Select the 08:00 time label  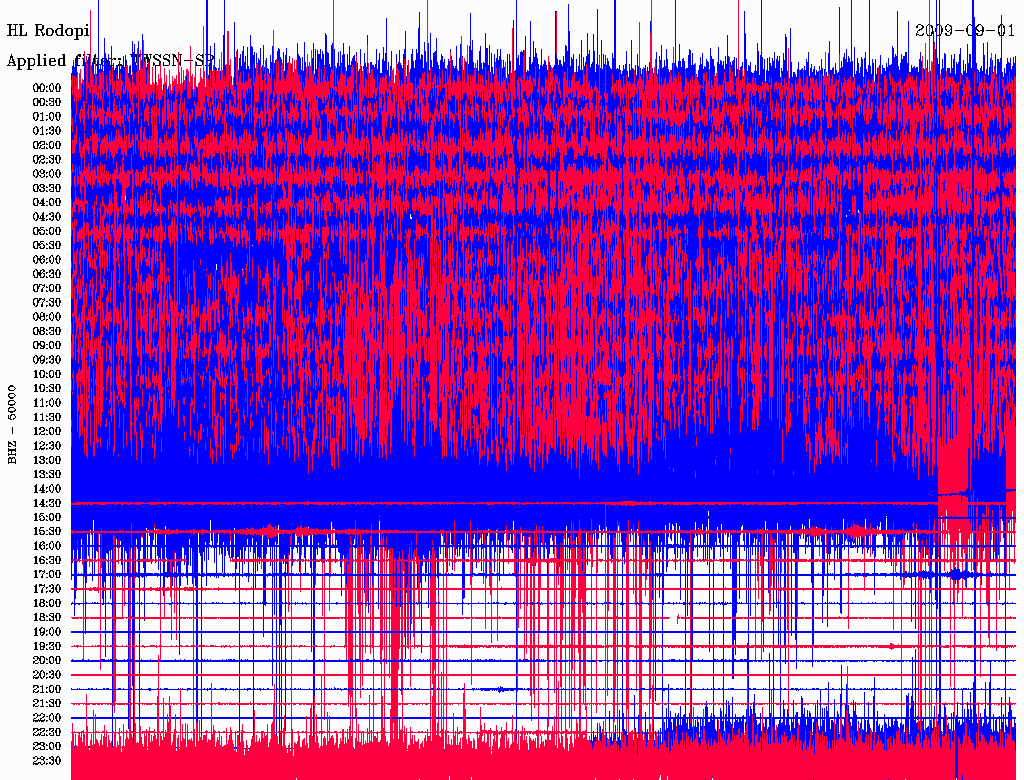(x=47, y=317)
